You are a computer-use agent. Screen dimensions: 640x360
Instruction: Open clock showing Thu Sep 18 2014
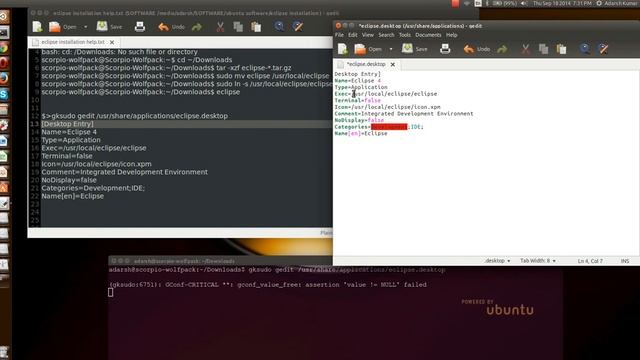pos(562,3)
